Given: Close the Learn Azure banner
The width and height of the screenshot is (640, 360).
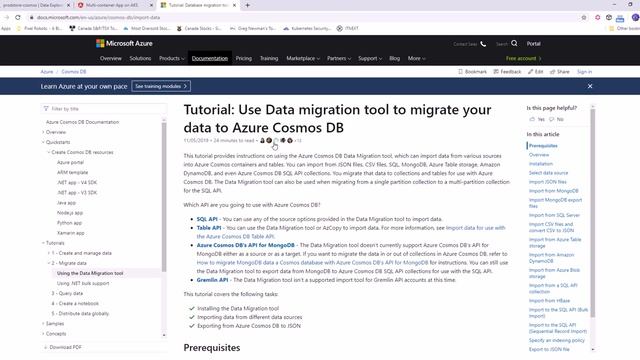Looking at the screenshot, I should tap(590, 86).
